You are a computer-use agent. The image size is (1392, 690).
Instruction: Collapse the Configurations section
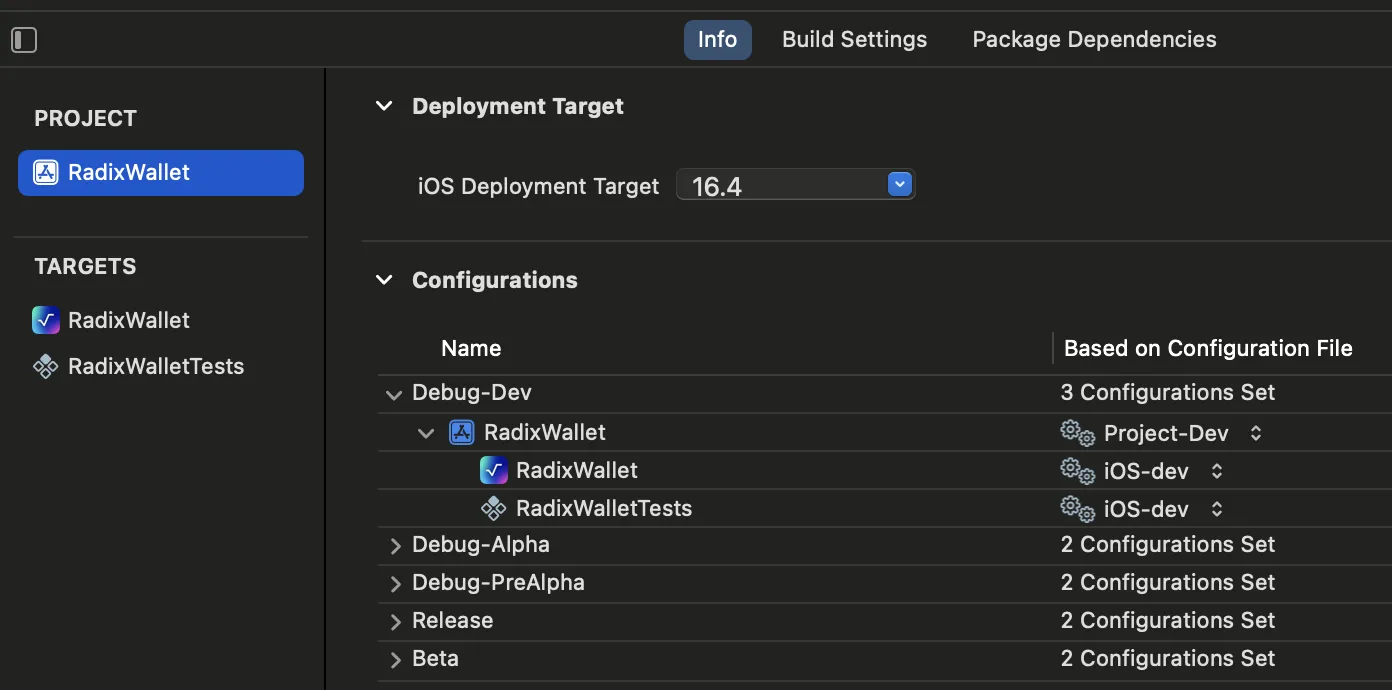(x=384, y=280)
